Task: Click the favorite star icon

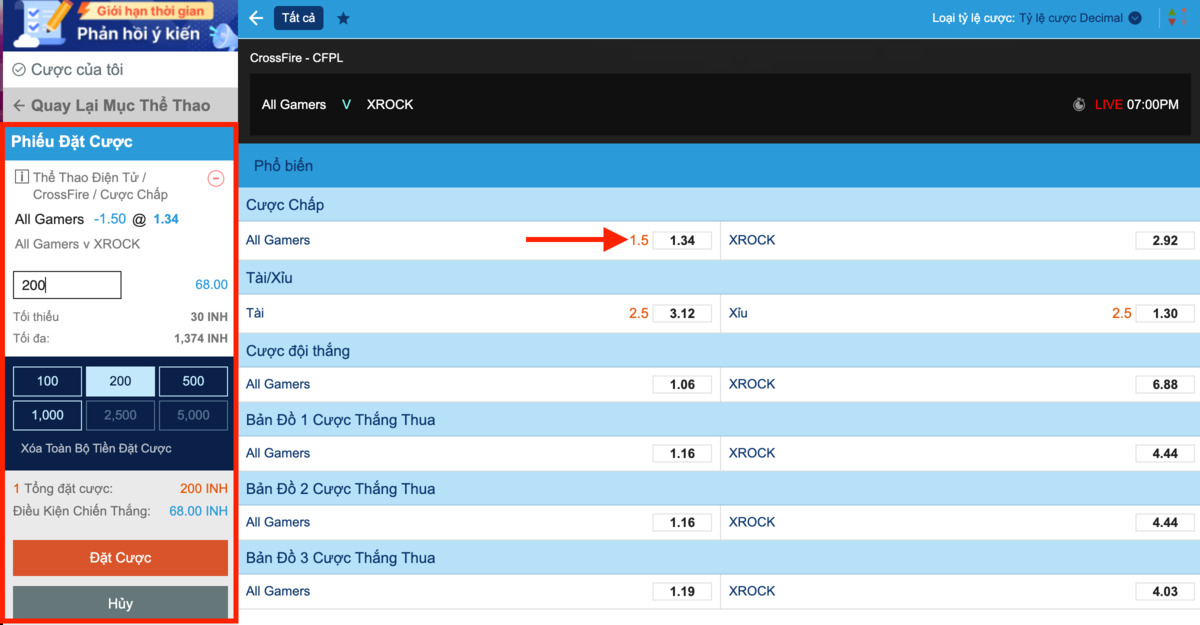Action: coord(343,18)
